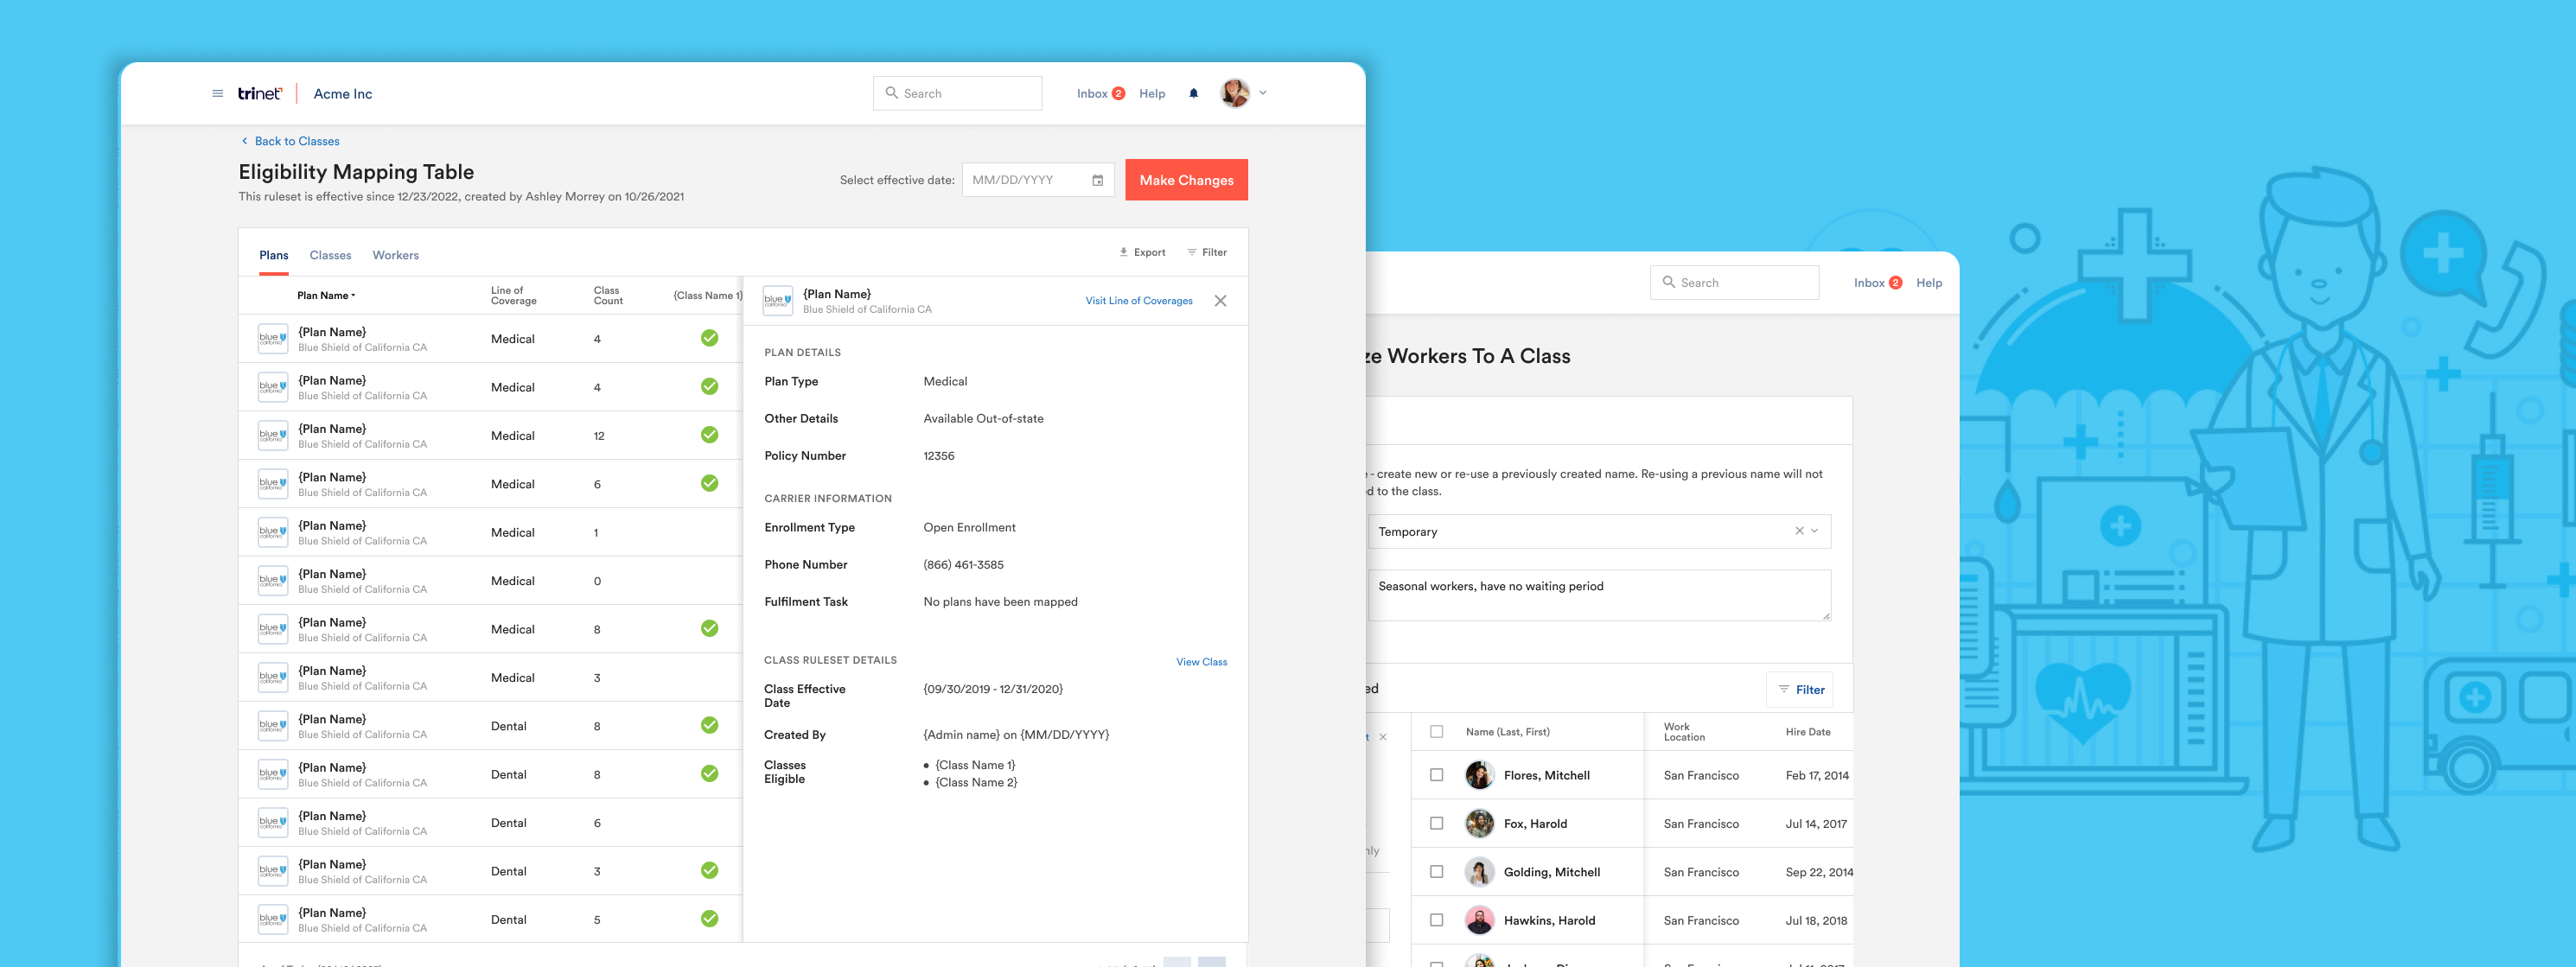2576x967 pixels.
Task: Go back to Classes
Action: coord(290,141)
